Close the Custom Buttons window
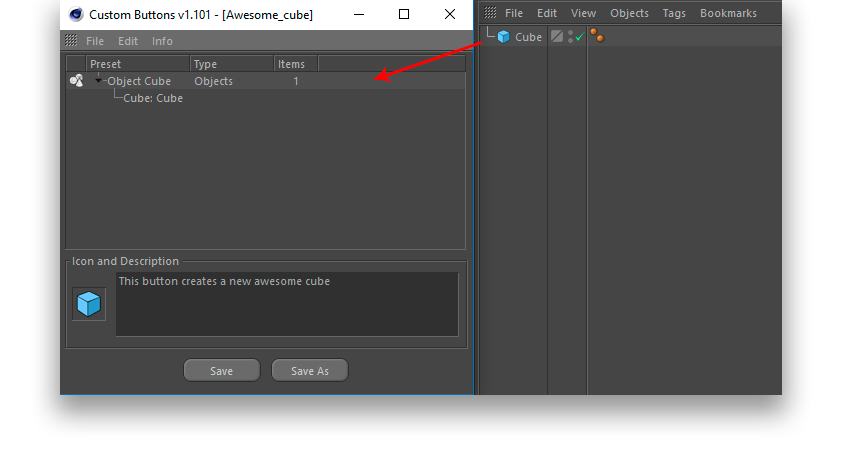 [x=450, y=15]
